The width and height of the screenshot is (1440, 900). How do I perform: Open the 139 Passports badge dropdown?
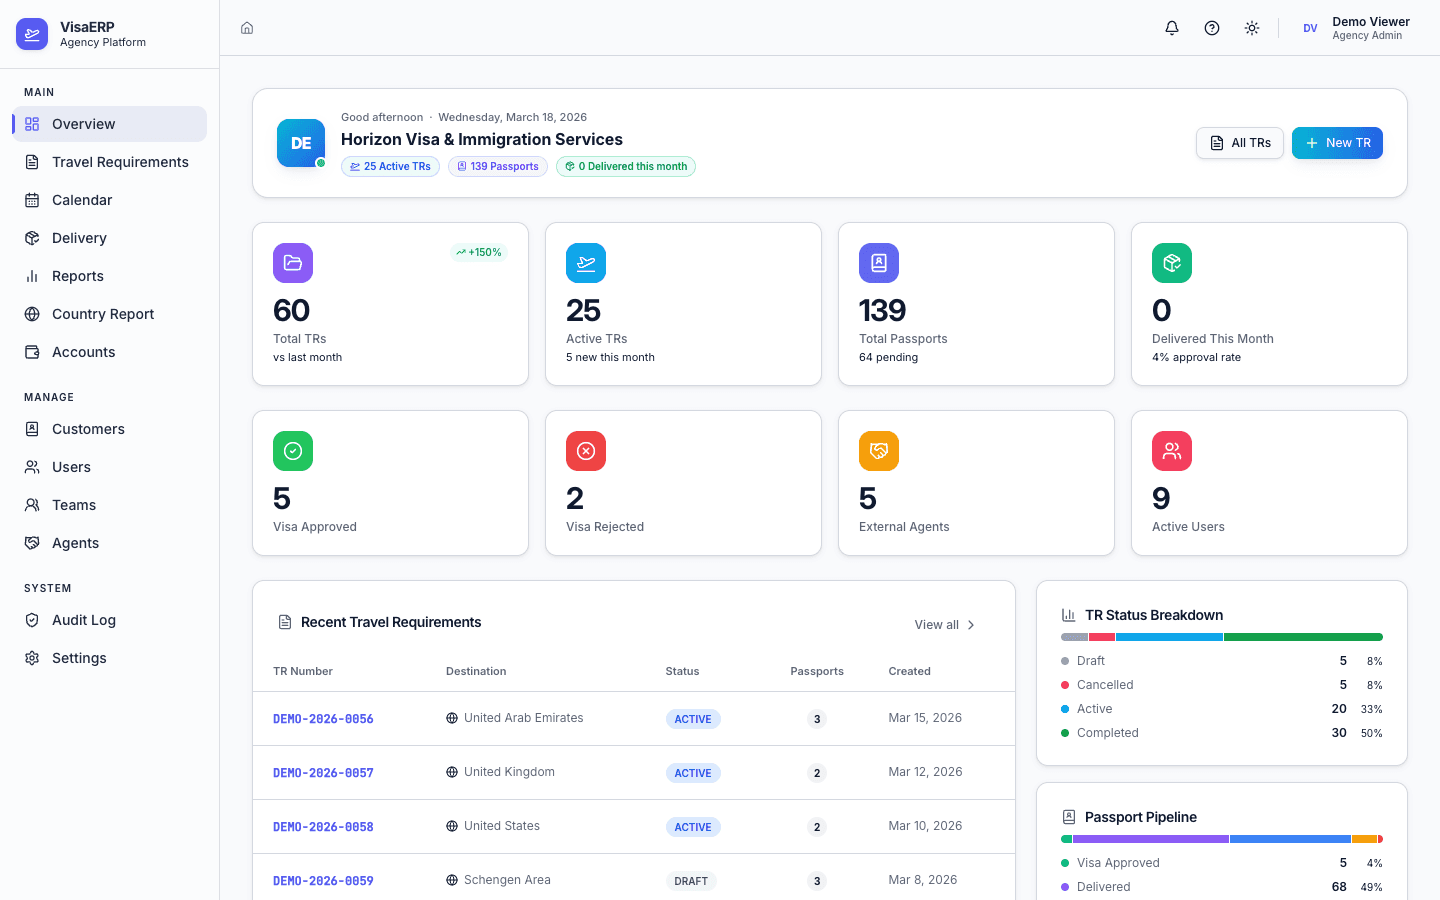pos(497,166)
